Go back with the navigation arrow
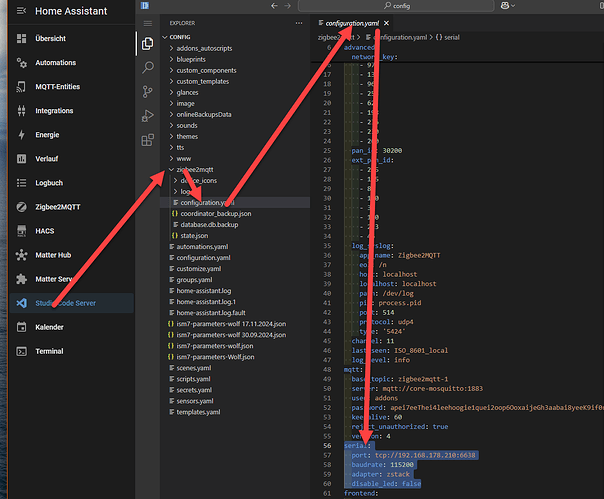This screenshot has height=499, width=604. pos(274,6)
